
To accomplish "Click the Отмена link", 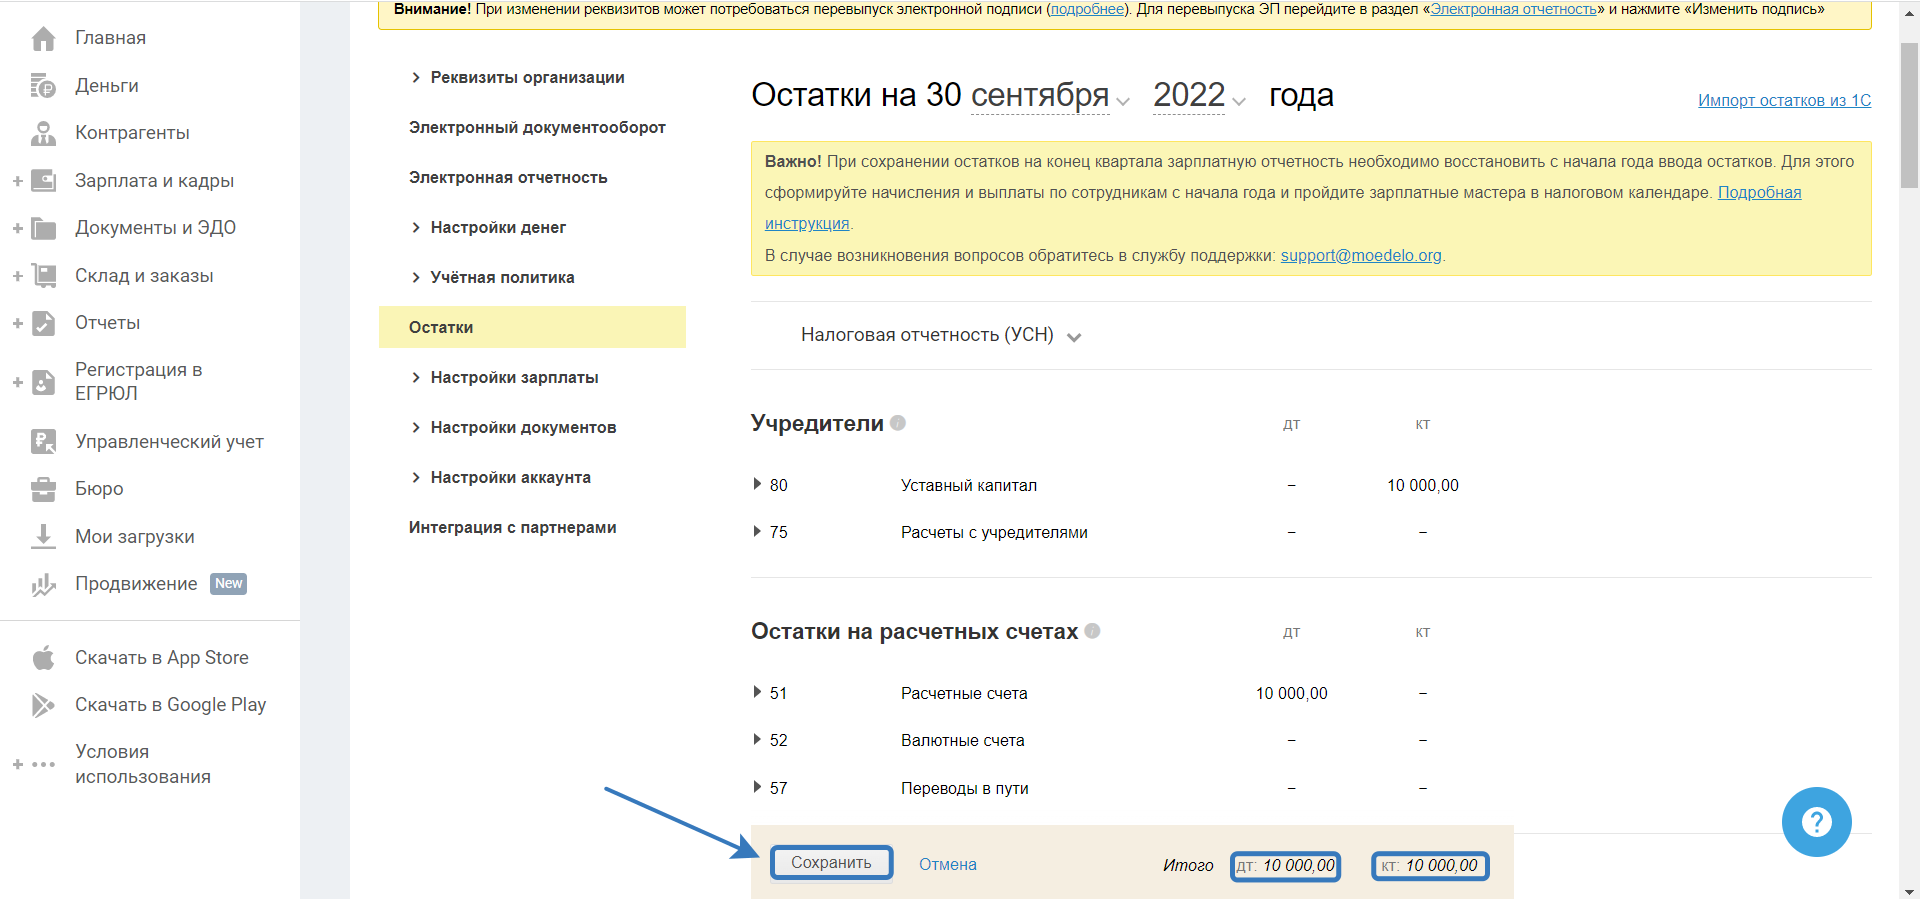I will coord(948,865).
